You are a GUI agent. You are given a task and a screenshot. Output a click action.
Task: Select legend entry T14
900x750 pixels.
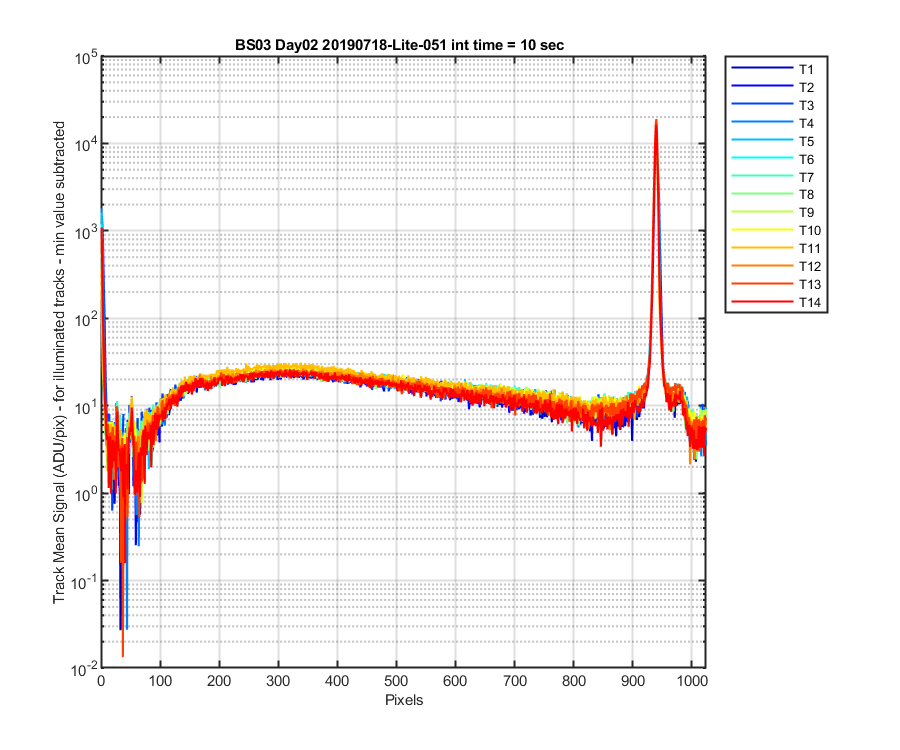coord(776,302)
